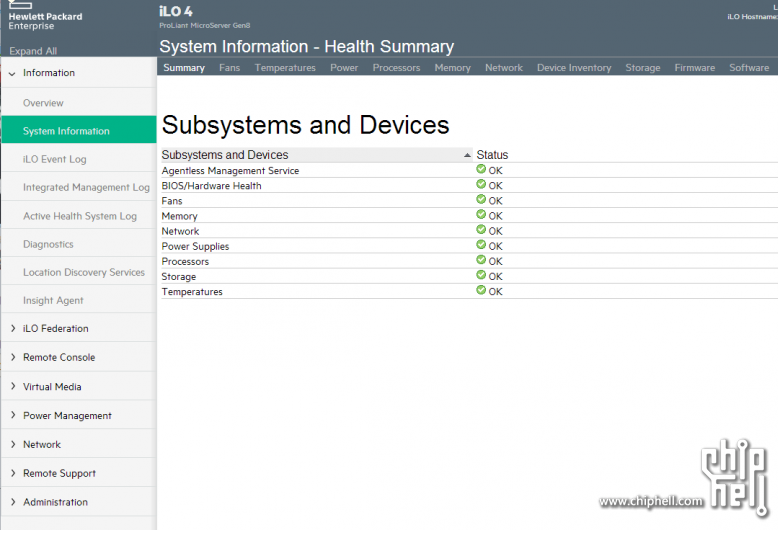The width and height of the screenshot is (778, 537).
Task: Collapse the Information section chevron
Action: (x=12, y=73)
